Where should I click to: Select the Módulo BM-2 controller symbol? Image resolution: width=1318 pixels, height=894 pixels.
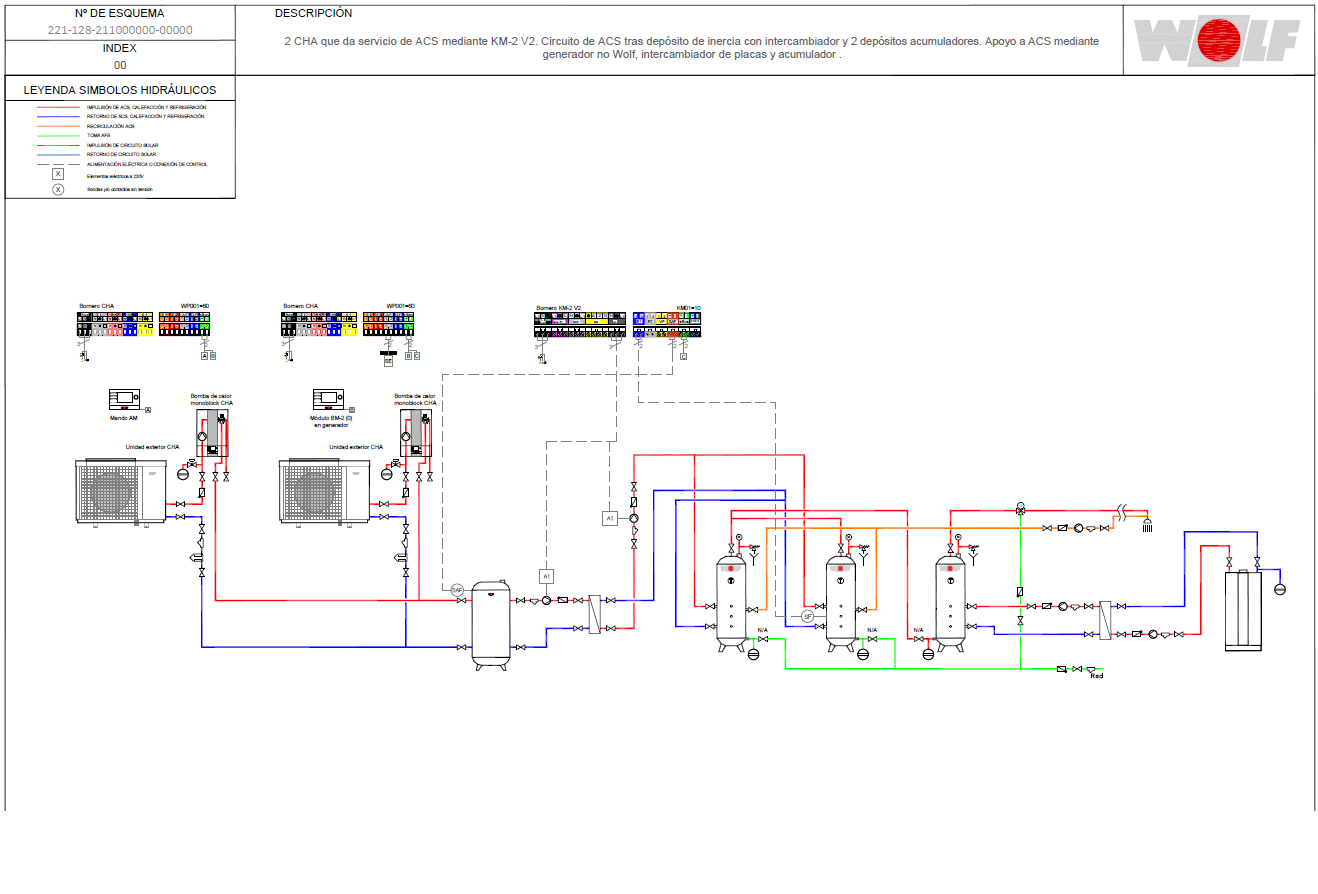[x=328, y=400]
